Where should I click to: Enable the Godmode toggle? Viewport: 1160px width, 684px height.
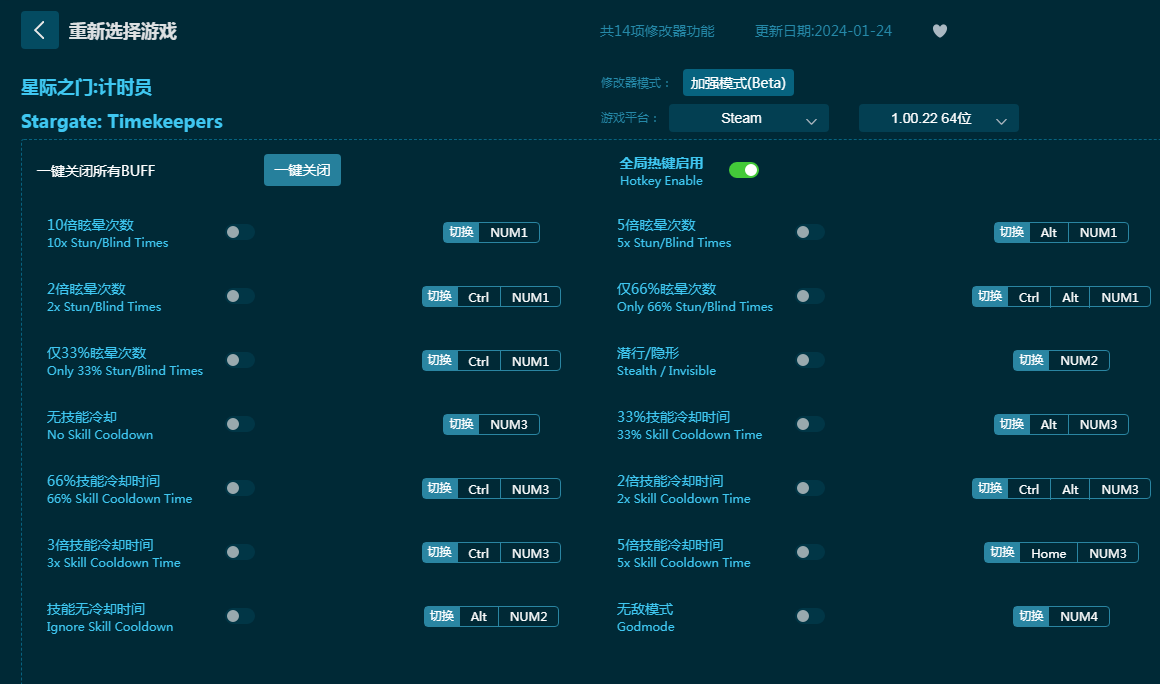click(x=809, y=616)
